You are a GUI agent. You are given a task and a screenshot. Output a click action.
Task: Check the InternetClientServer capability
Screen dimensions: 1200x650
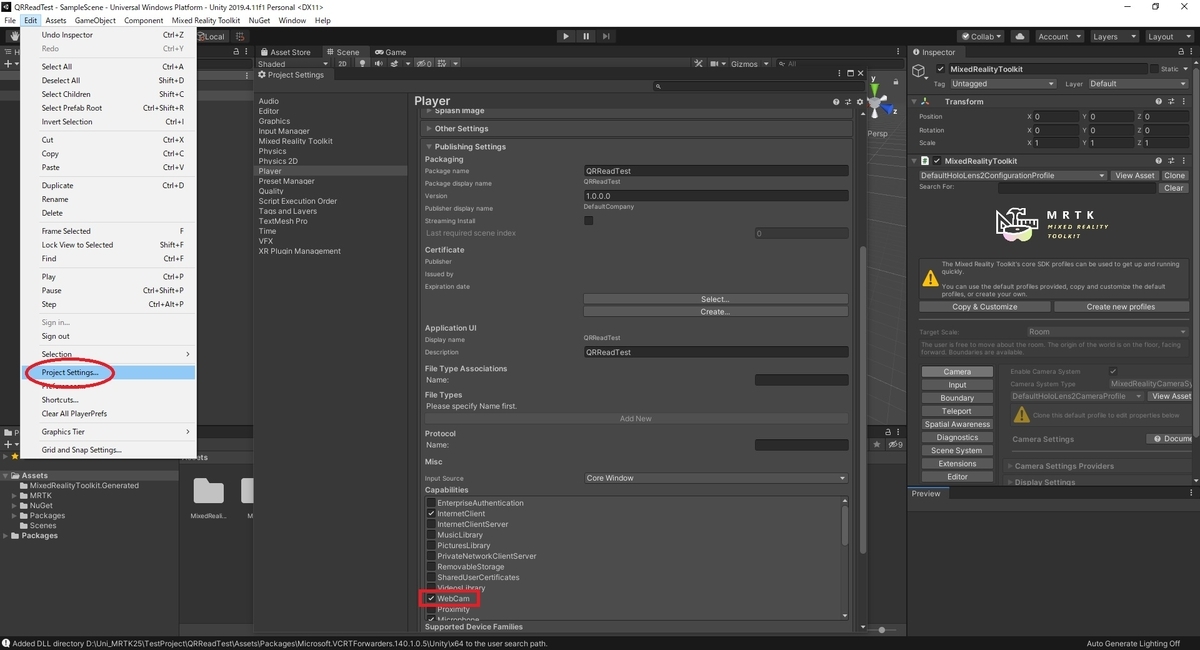click(x=431, y=525)
